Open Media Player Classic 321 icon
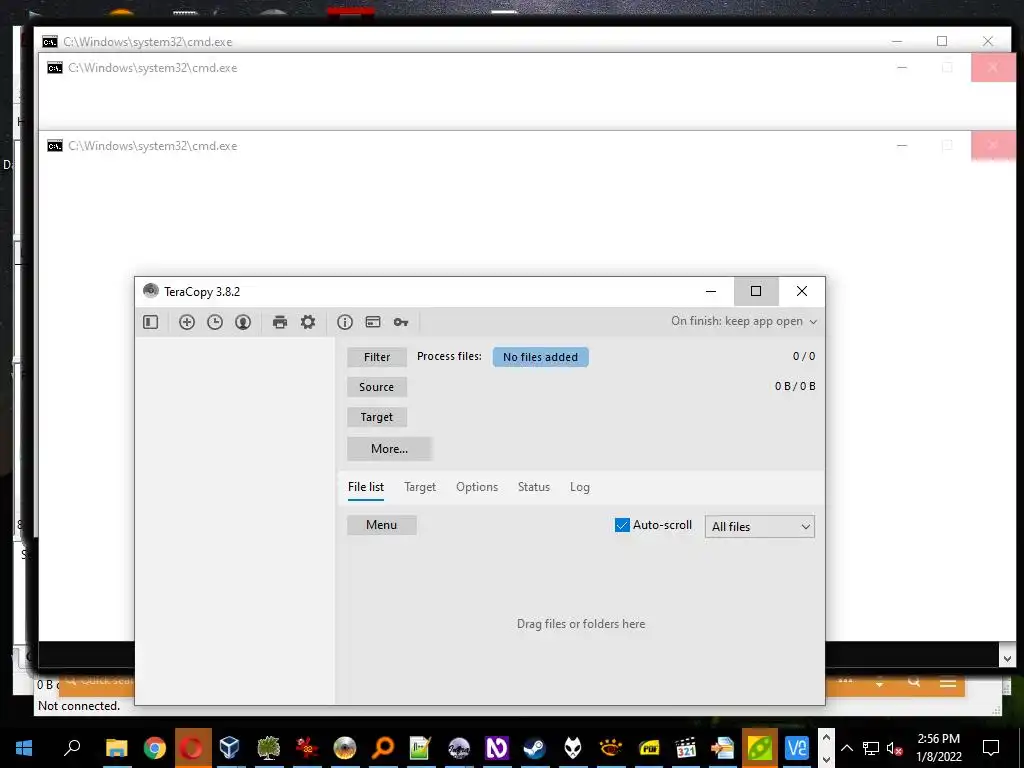This screenshot has height=768, width=1024. click(686, 748)
